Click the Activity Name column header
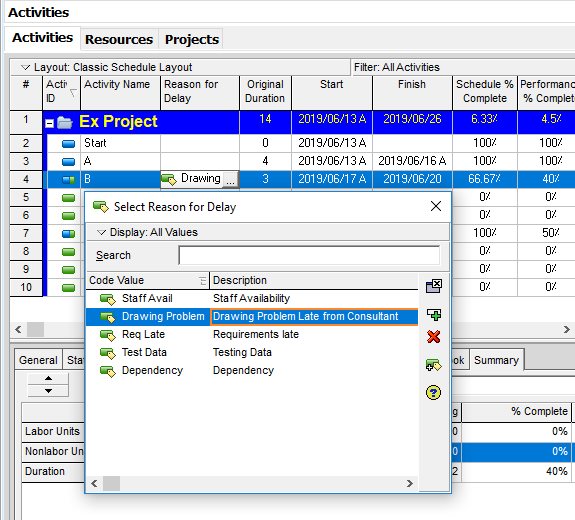Screen dimensions: 575x520 [x=120, y=92]
